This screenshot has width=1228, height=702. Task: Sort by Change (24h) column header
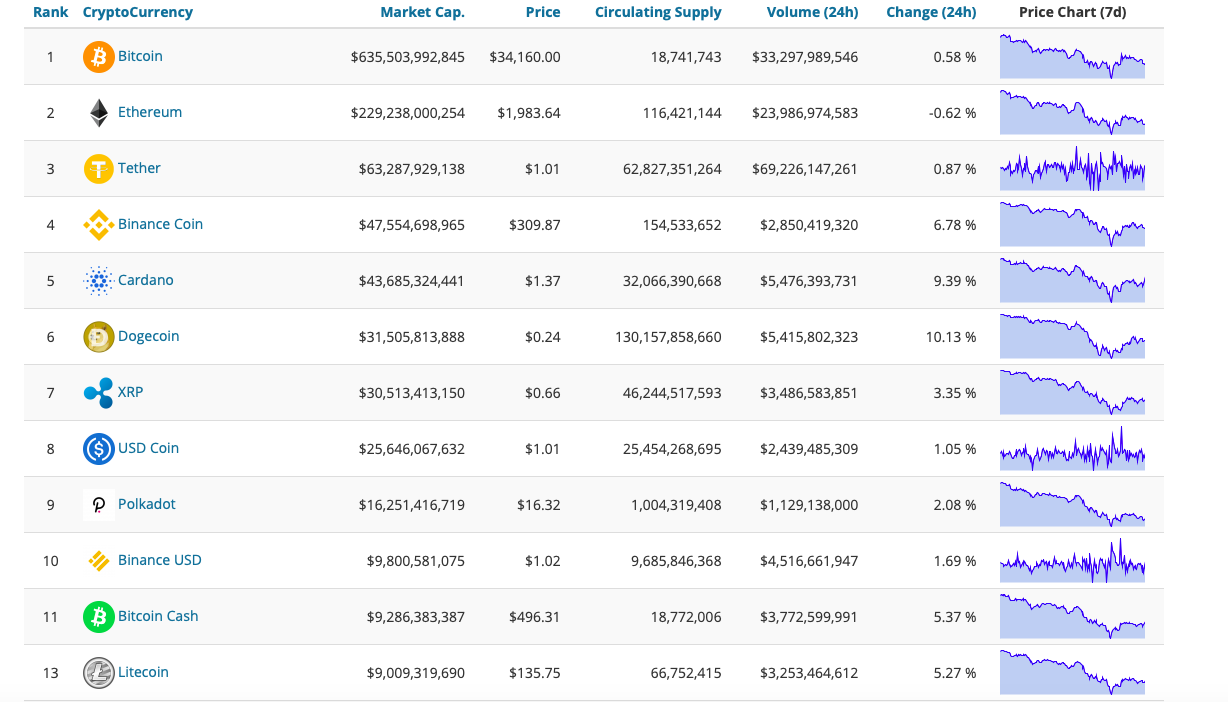click(931, 13)
